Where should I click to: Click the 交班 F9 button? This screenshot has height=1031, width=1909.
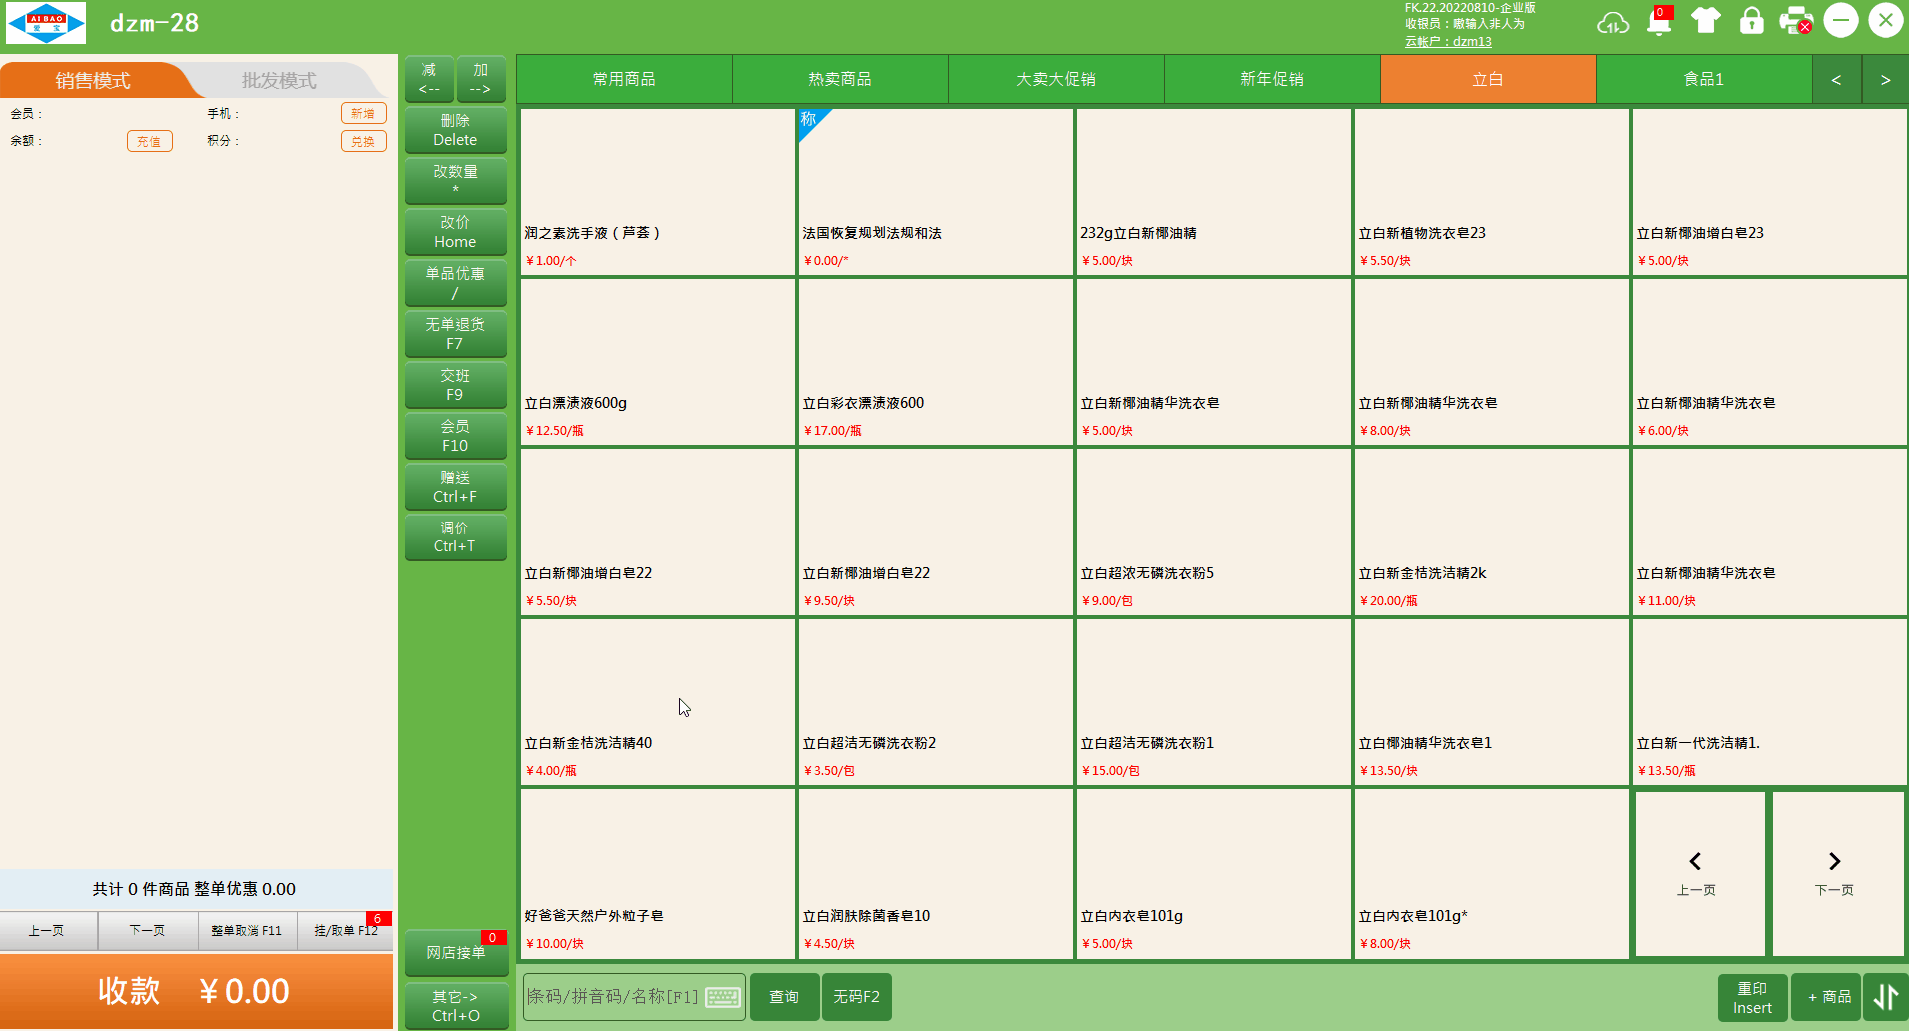pos(455,385)
